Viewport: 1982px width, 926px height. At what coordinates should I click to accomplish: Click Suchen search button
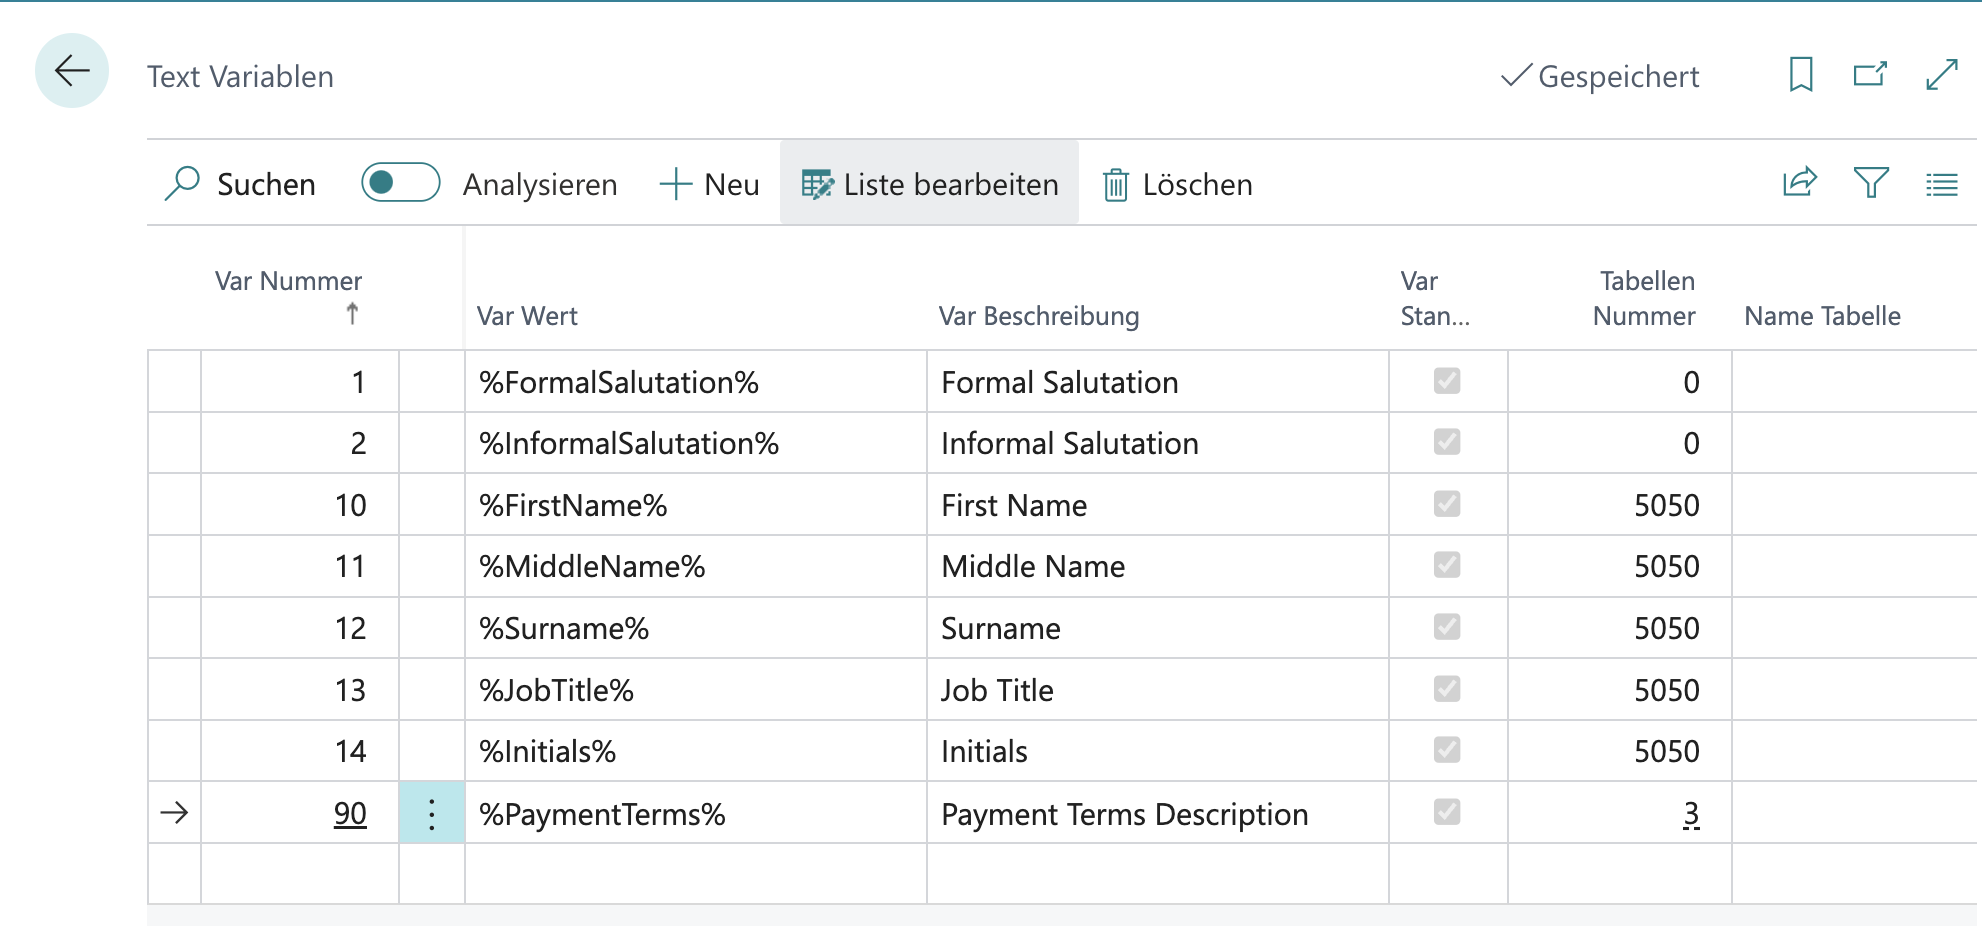coord(240,184)
